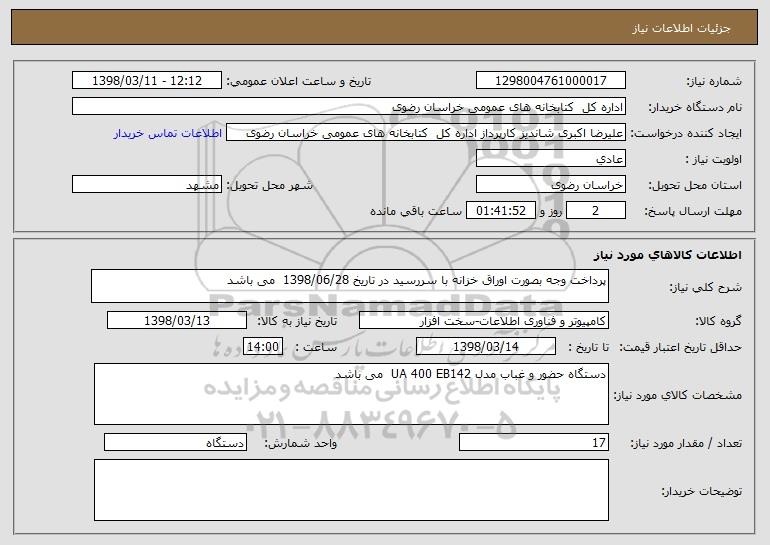Click the تعداد / مقدار مورد نیاز label

[x=686, y=443]
